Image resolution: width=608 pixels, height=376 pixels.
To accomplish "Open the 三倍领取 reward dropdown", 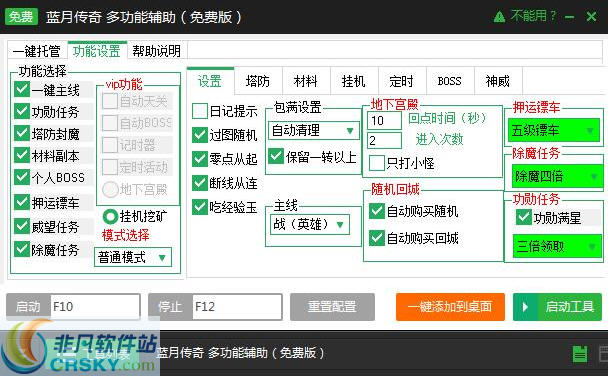I will point(557,246).
